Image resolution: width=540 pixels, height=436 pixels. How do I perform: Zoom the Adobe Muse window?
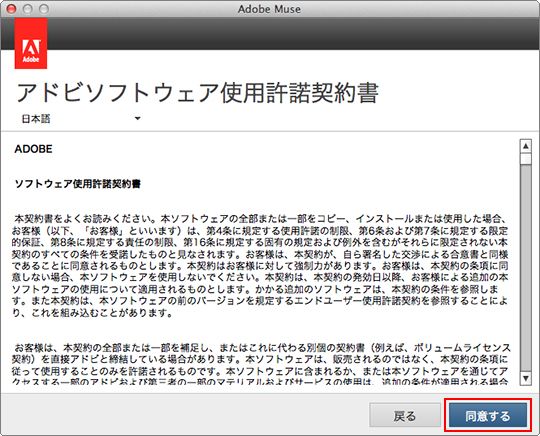[44, 9]
